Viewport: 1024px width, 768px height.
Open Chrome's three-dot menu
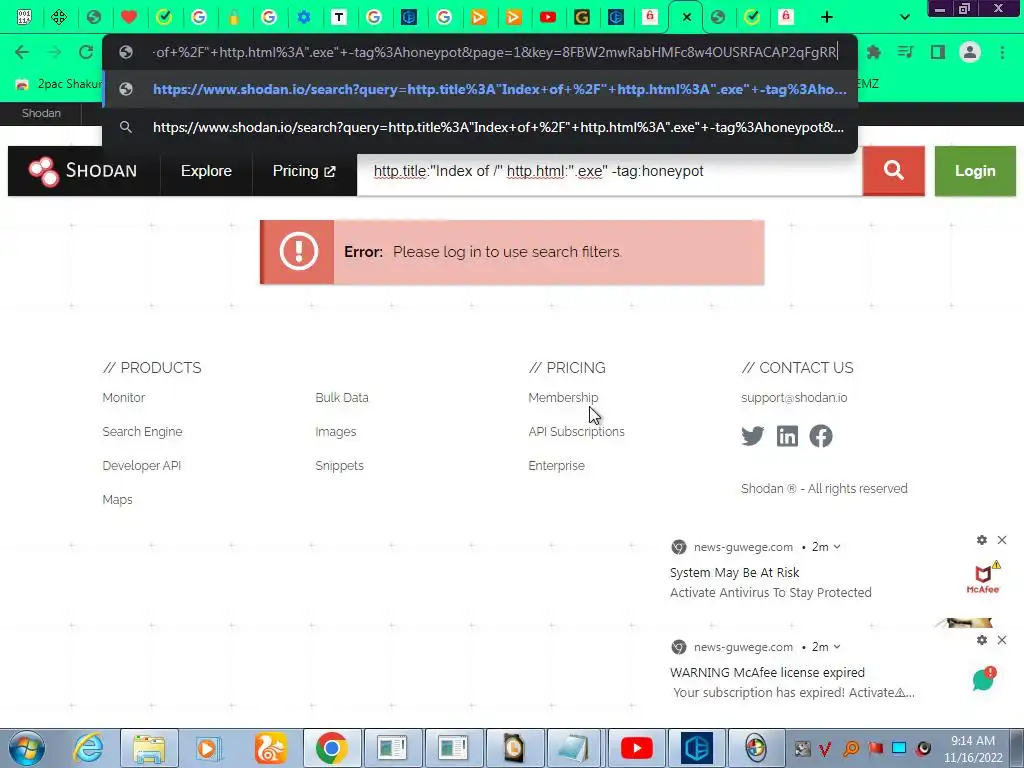pyautogui.click(x=1002, y=52)
